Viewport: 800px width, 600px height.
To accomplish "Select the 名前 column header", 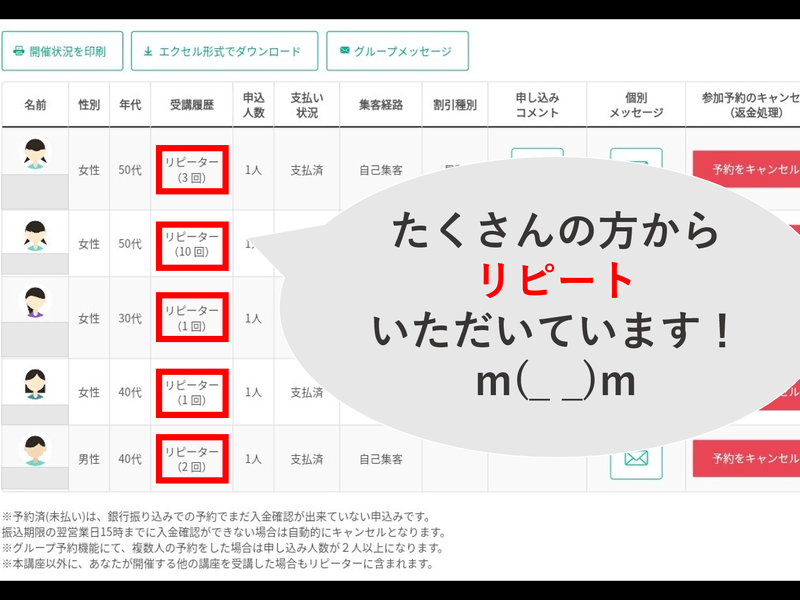I will [x=35, y=105].
